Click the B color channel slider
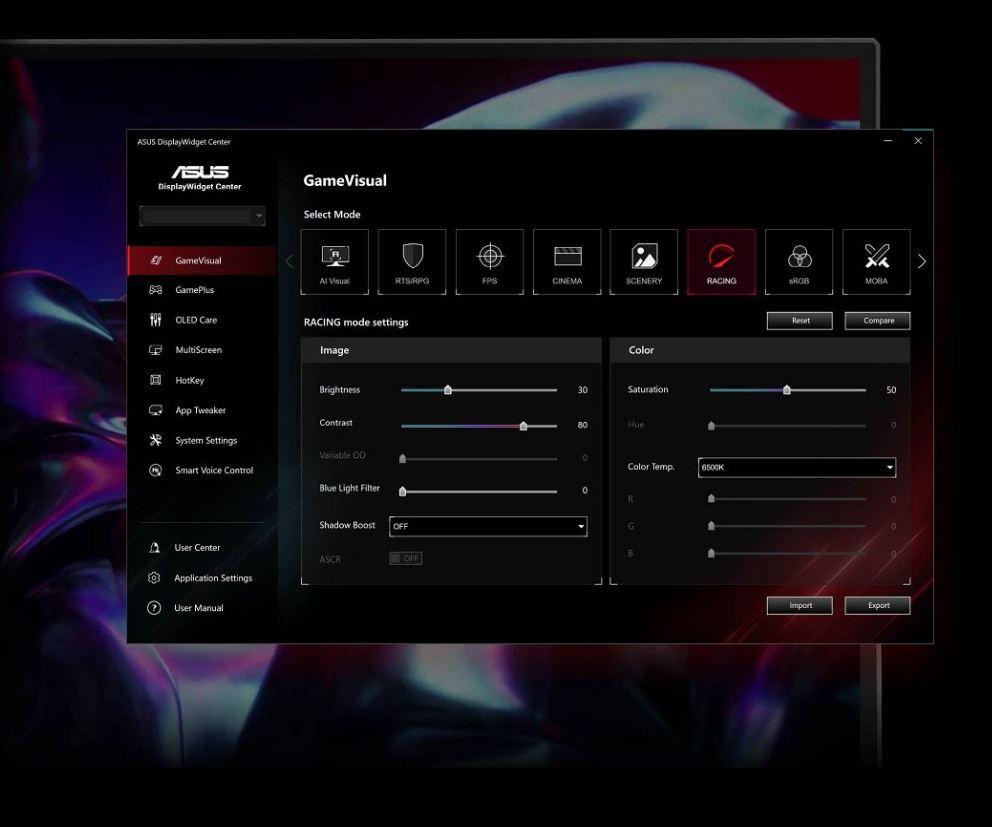Image resolution: width=992 pixels, height=827 pixels. 788,553
